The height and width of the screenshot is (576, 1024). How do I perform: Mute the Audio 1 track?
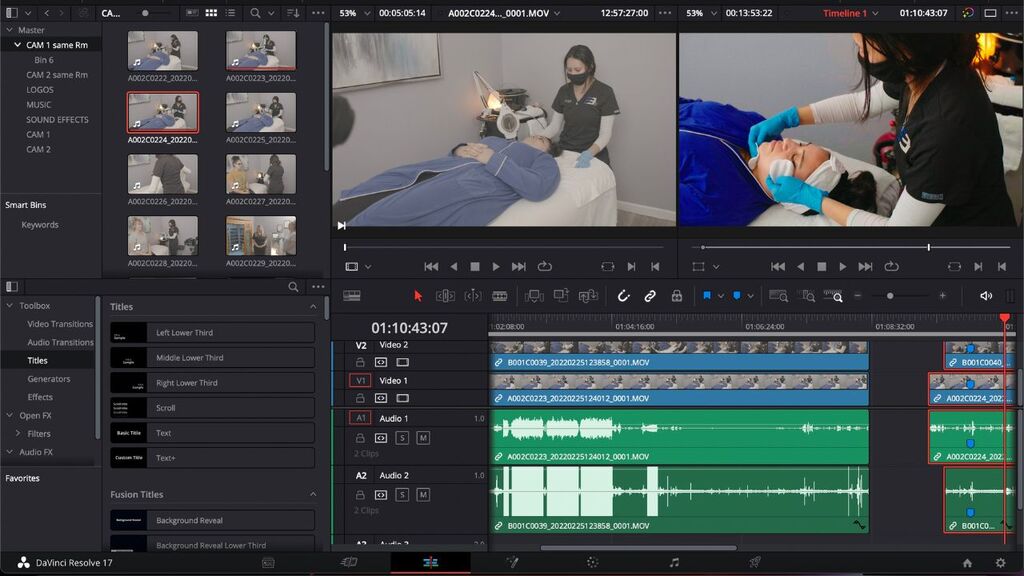pyautogui.click(x=423, y=438)
